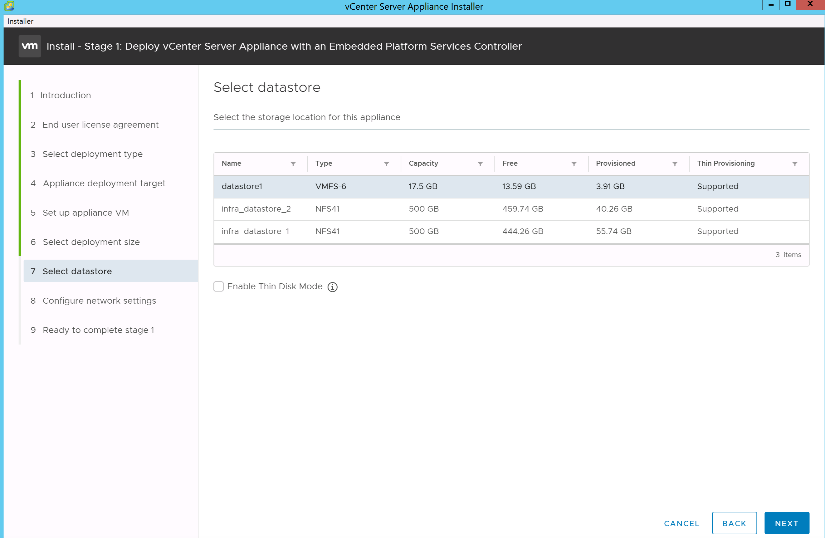This screenshot has width=825, height=538.
Task: Click the filter icon in Name column
Action: [293, 163]
